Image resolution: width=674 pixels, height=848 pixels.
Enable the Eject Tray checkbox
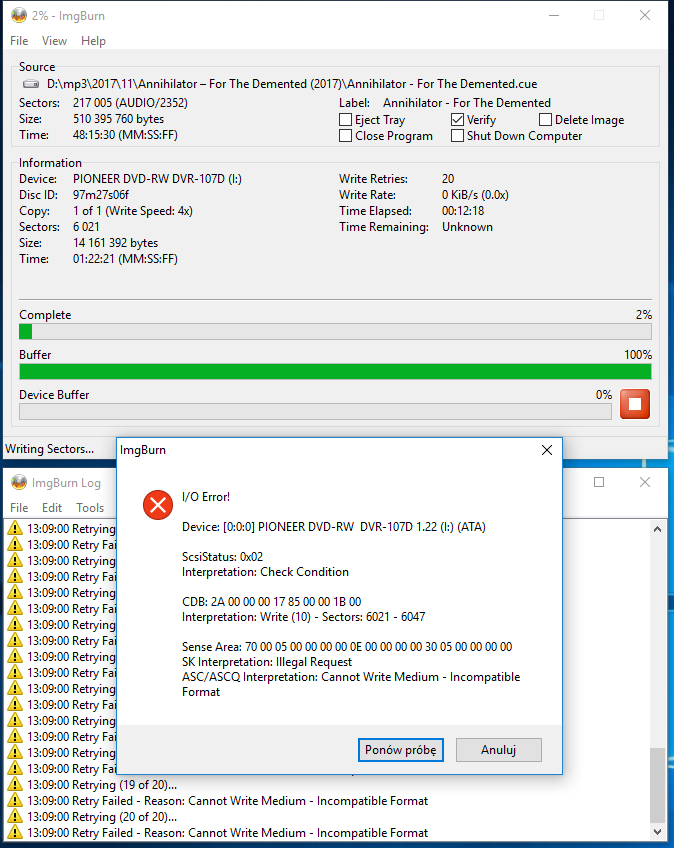pos(345,120)
